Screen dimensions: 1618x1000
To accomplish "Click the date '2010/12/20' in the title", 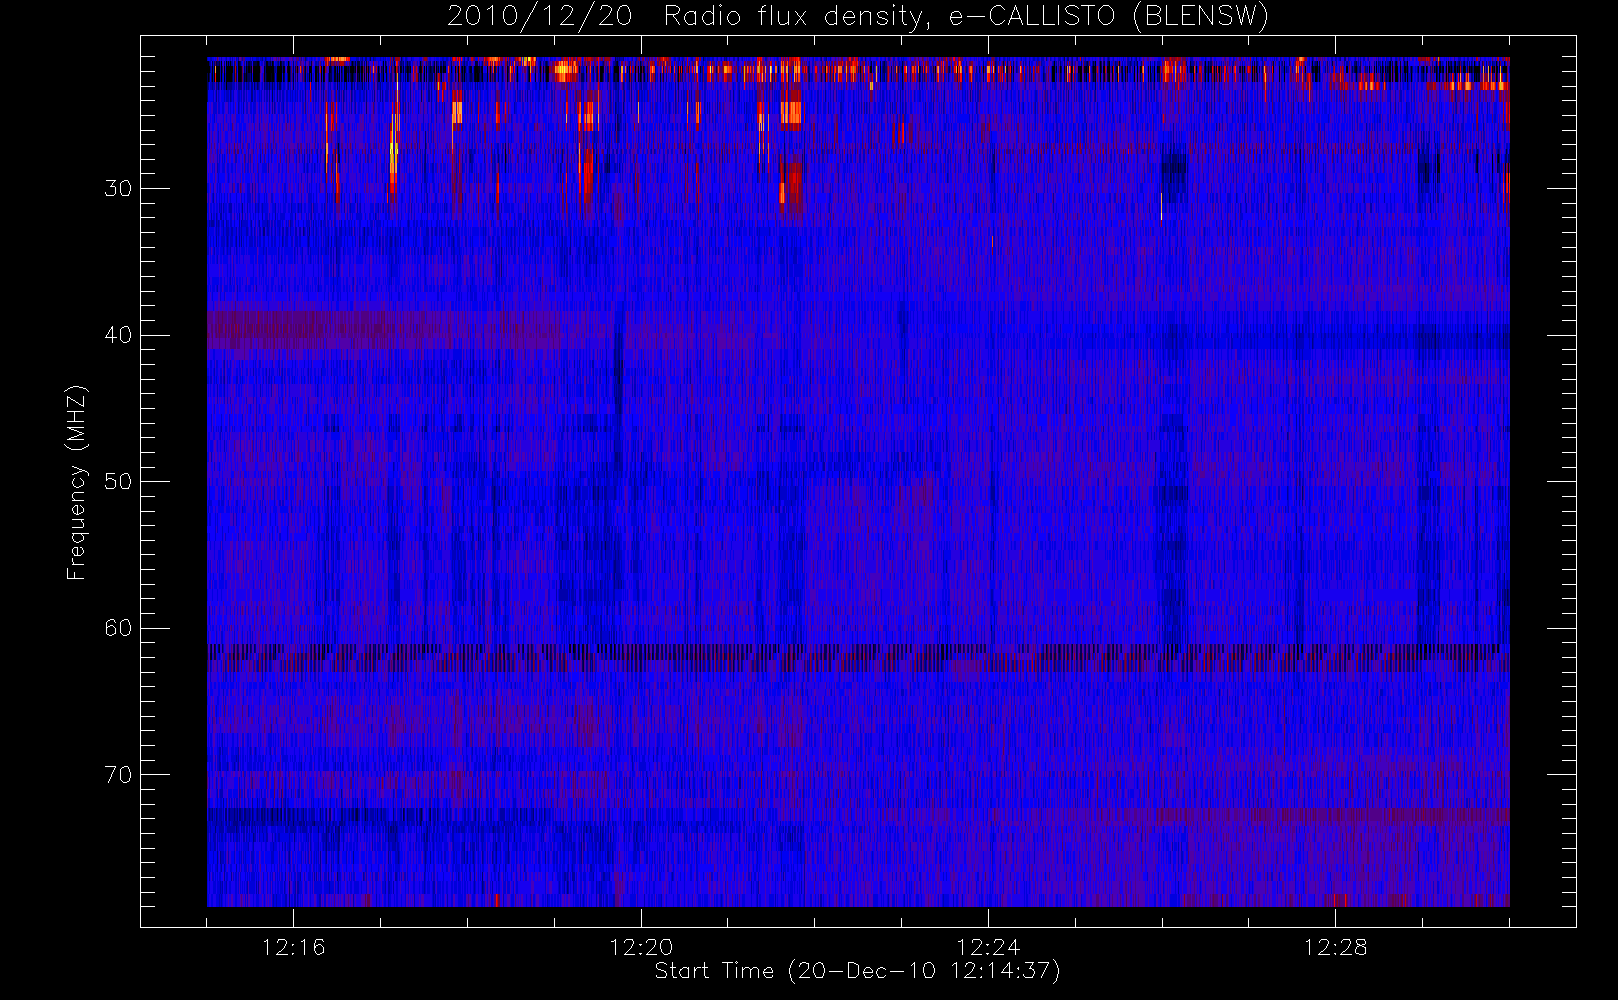I will coord(540,17).
